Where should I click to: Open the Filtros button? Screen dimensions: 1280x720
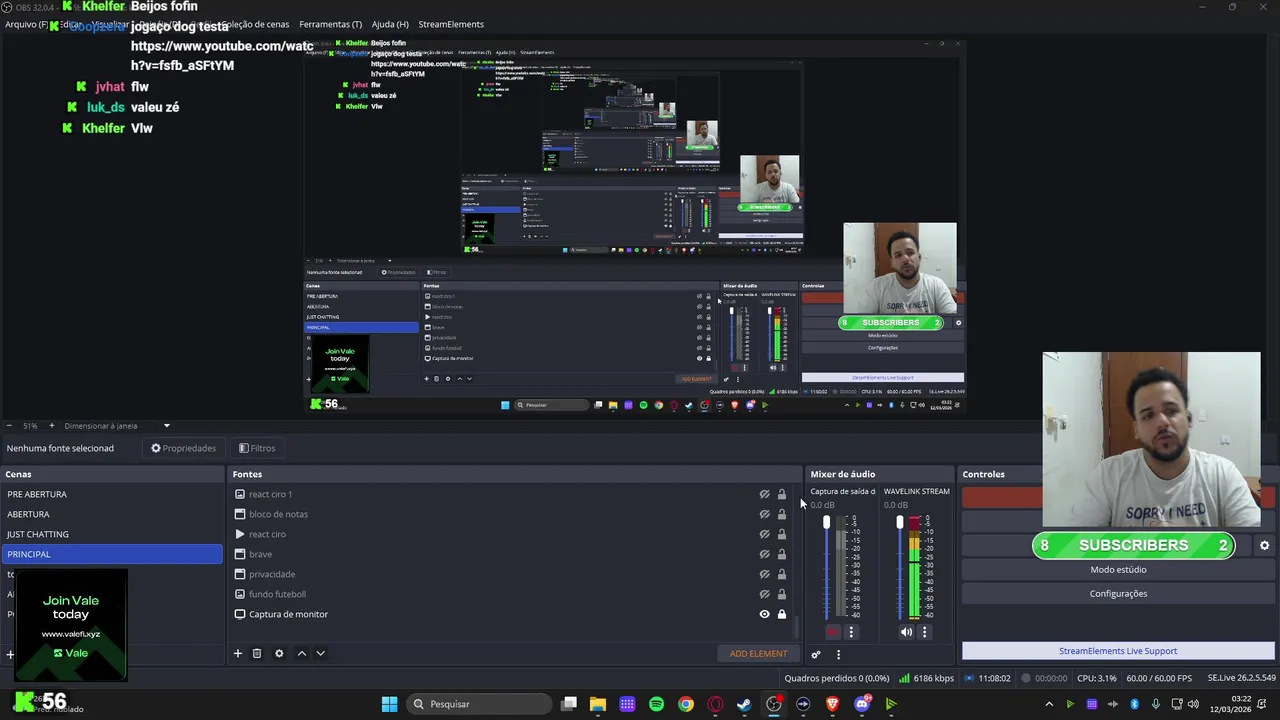tap(257, 448)
